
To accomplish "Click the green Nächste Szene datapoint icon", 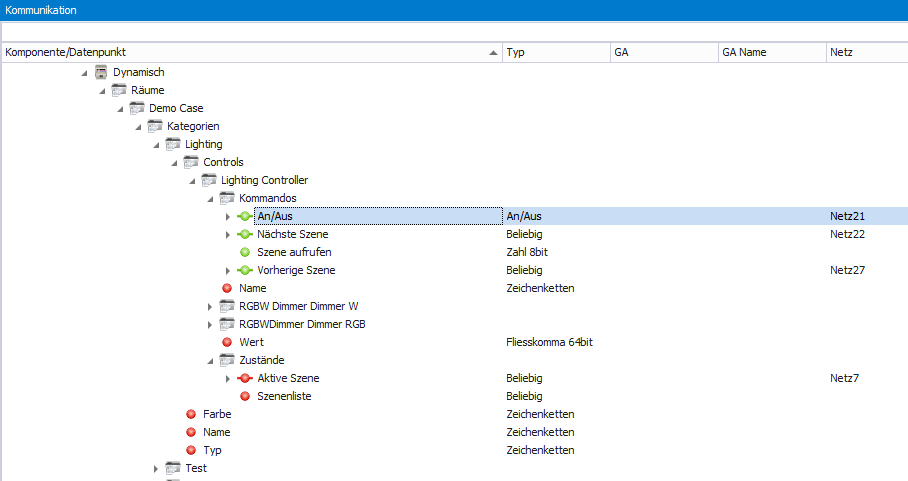I will [x=245, y=234].
